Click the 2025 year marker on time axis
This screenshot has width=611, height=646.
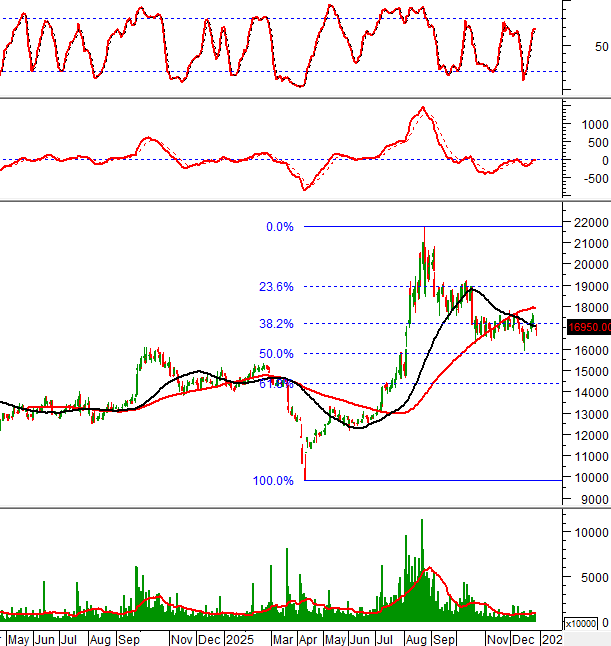point(238,637)
